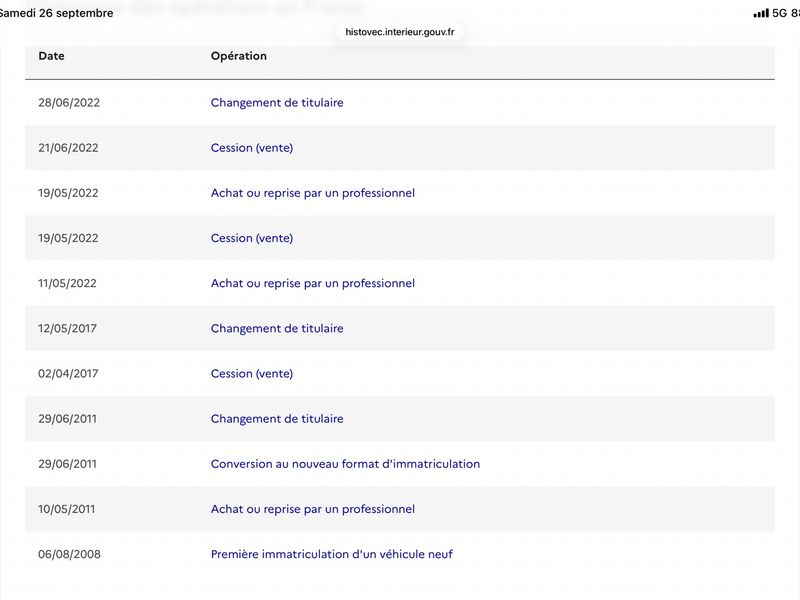Open Cession (vente) dated 02/04/2017
Viewport: 800px width, 600px height.
click(252, 373)
